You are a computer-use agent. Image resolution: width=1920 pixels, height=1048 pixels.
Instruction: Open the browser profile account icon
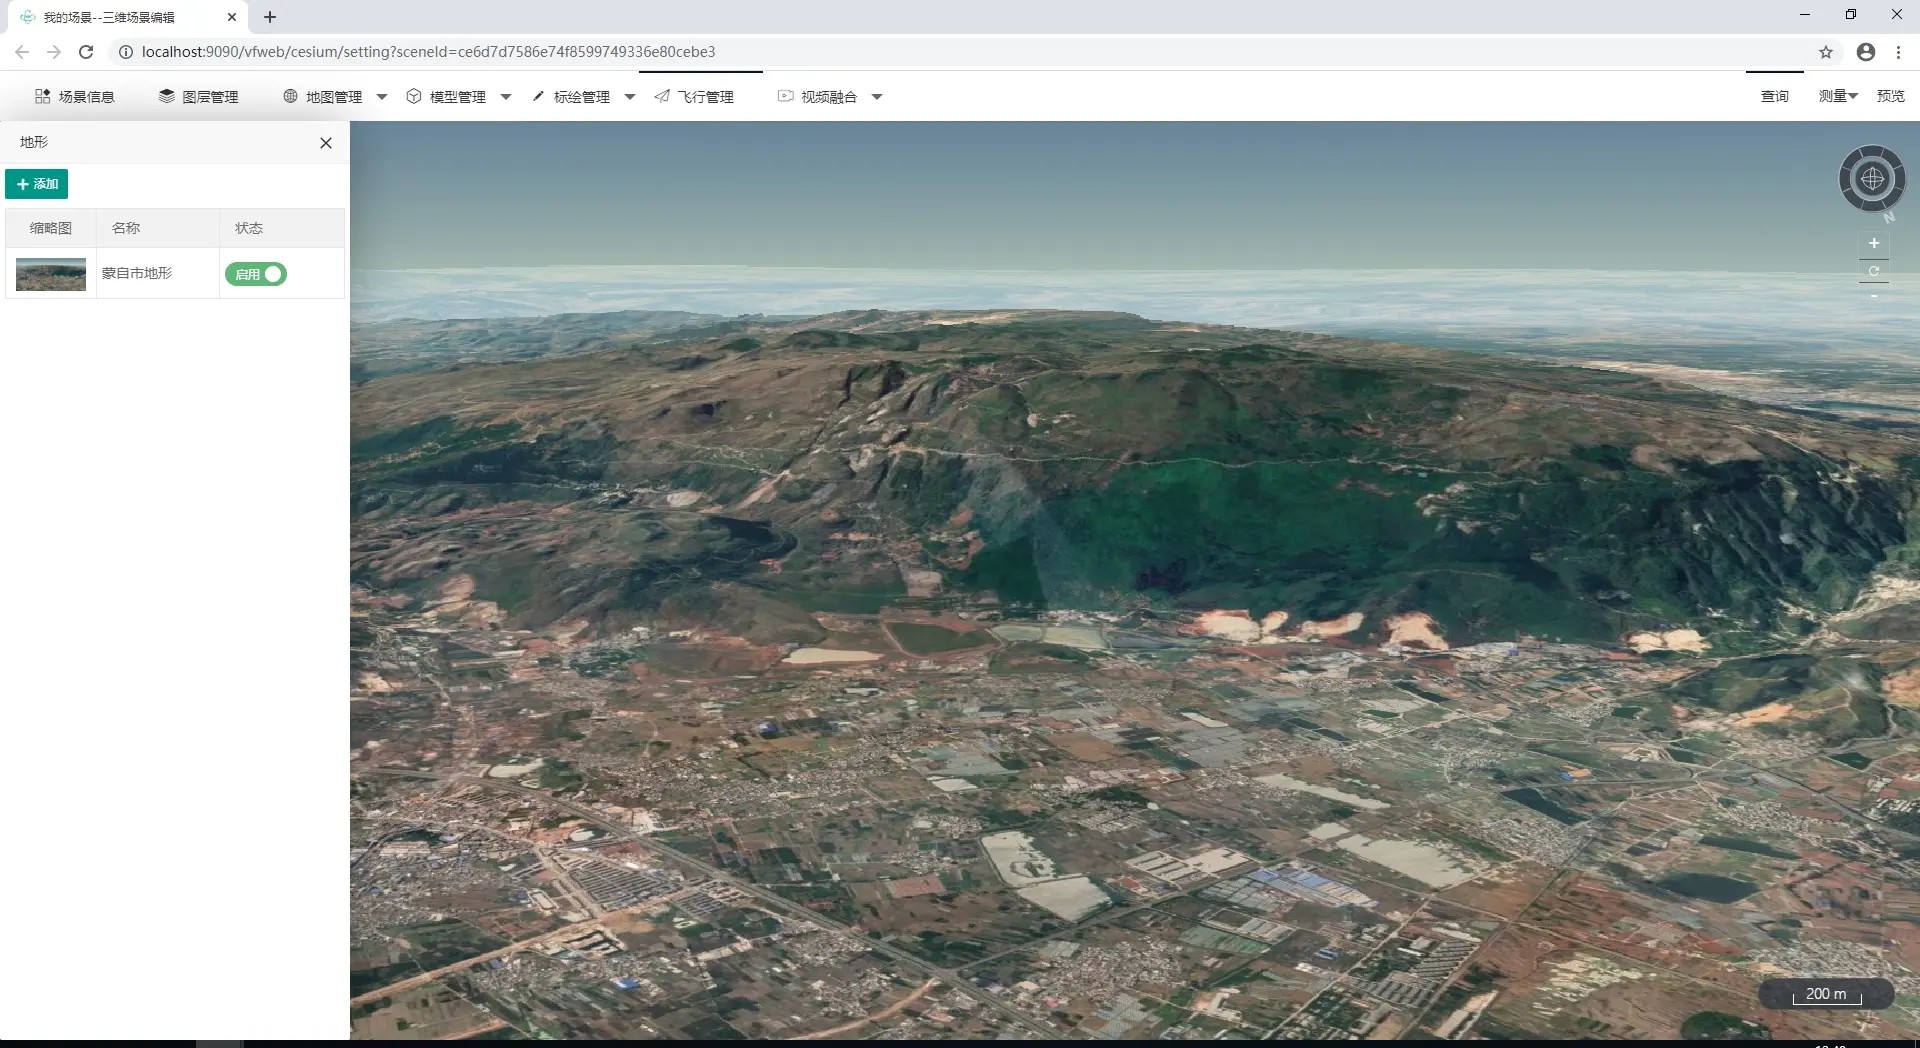click(1865, 52)
